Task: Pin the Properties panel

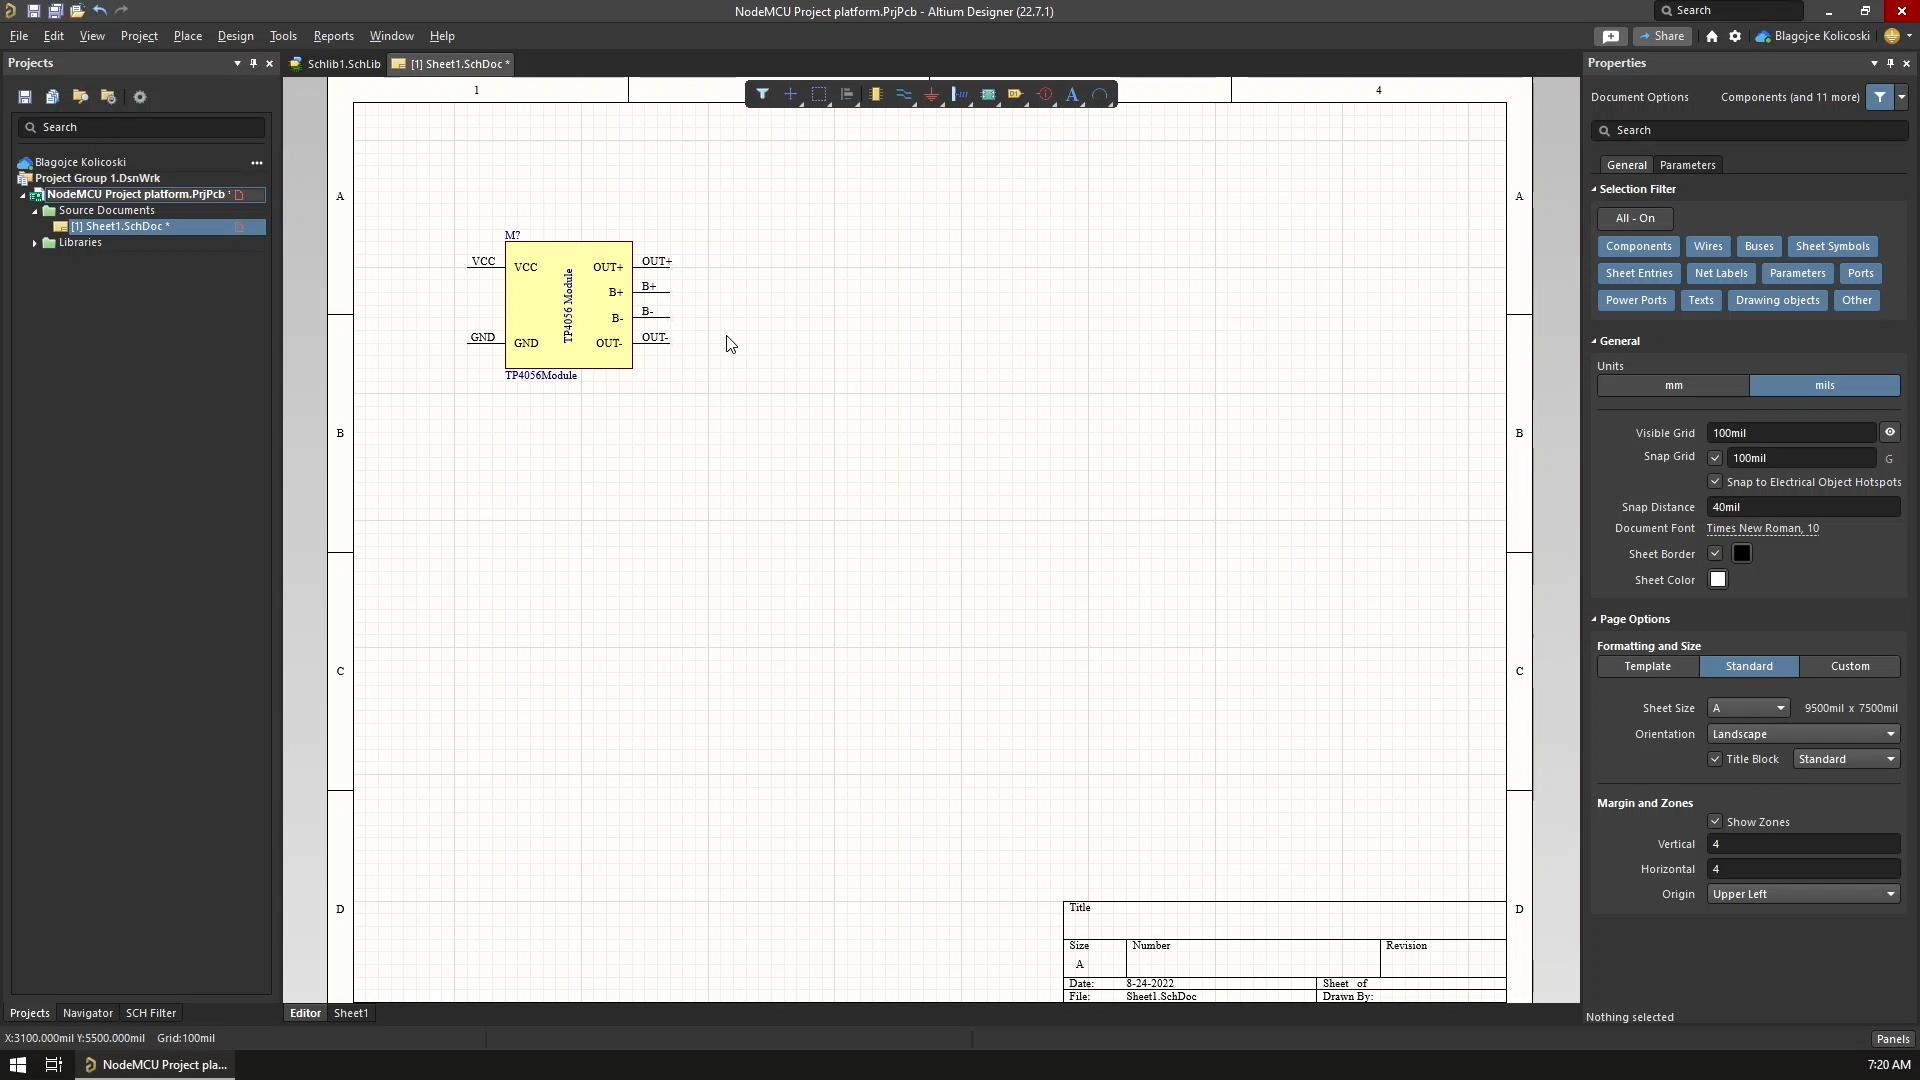Action: 1890,63
